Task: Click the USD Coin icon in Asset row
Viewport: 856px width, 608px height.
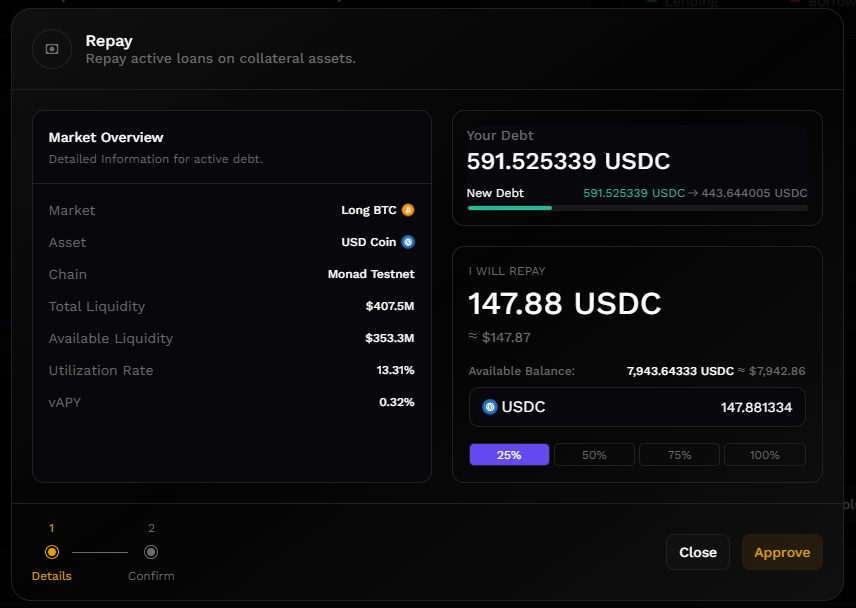Action: pos(408,242)
